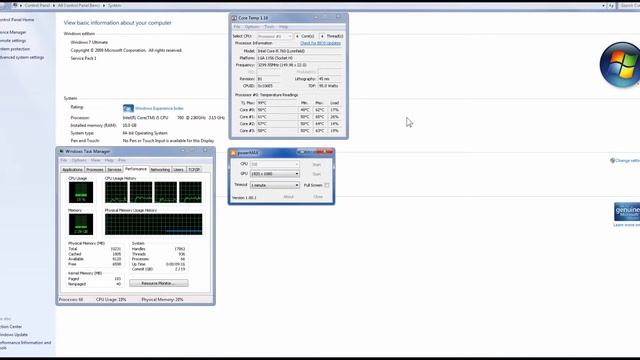Screen dimensions: 640x360
Task: Switch to the Users tab
Action: pyautogui.click(x=179, y=169)
